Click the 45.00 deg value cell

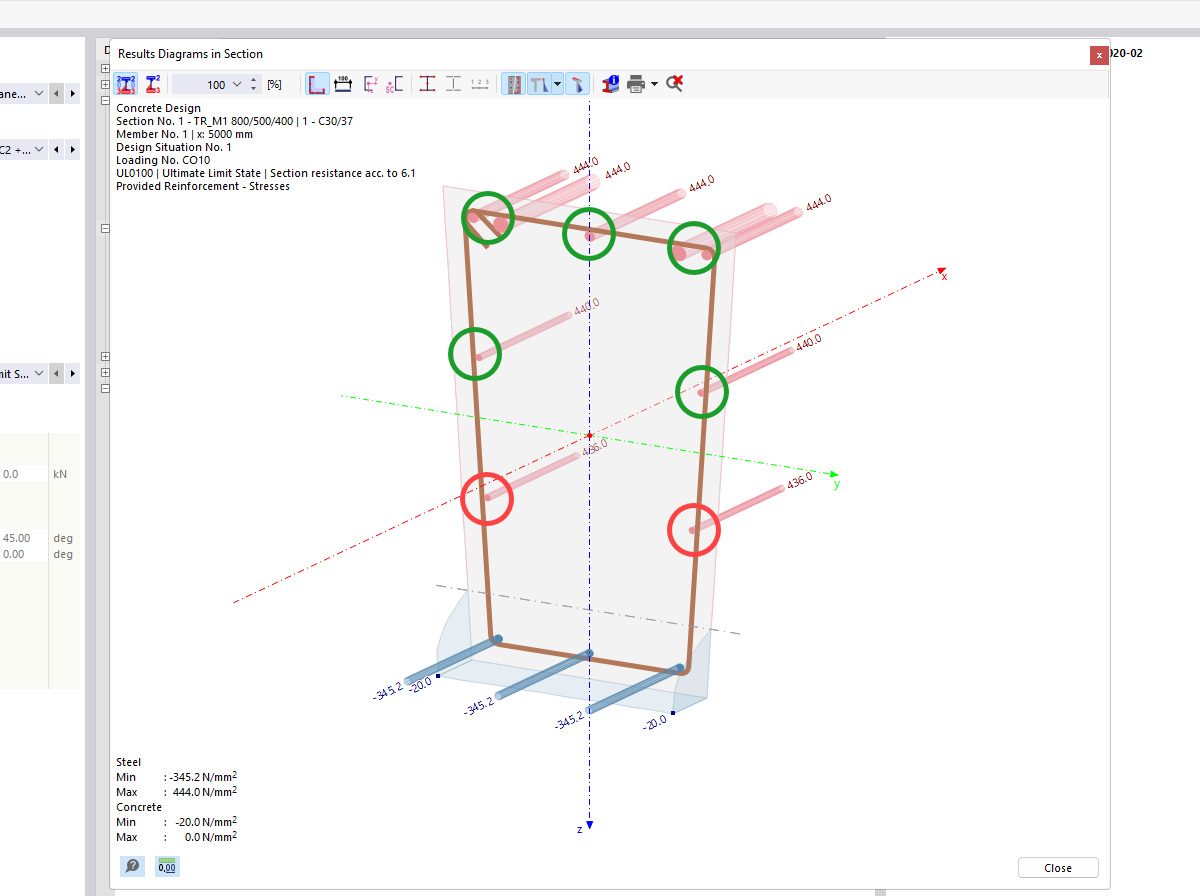[x=23, y=538]
